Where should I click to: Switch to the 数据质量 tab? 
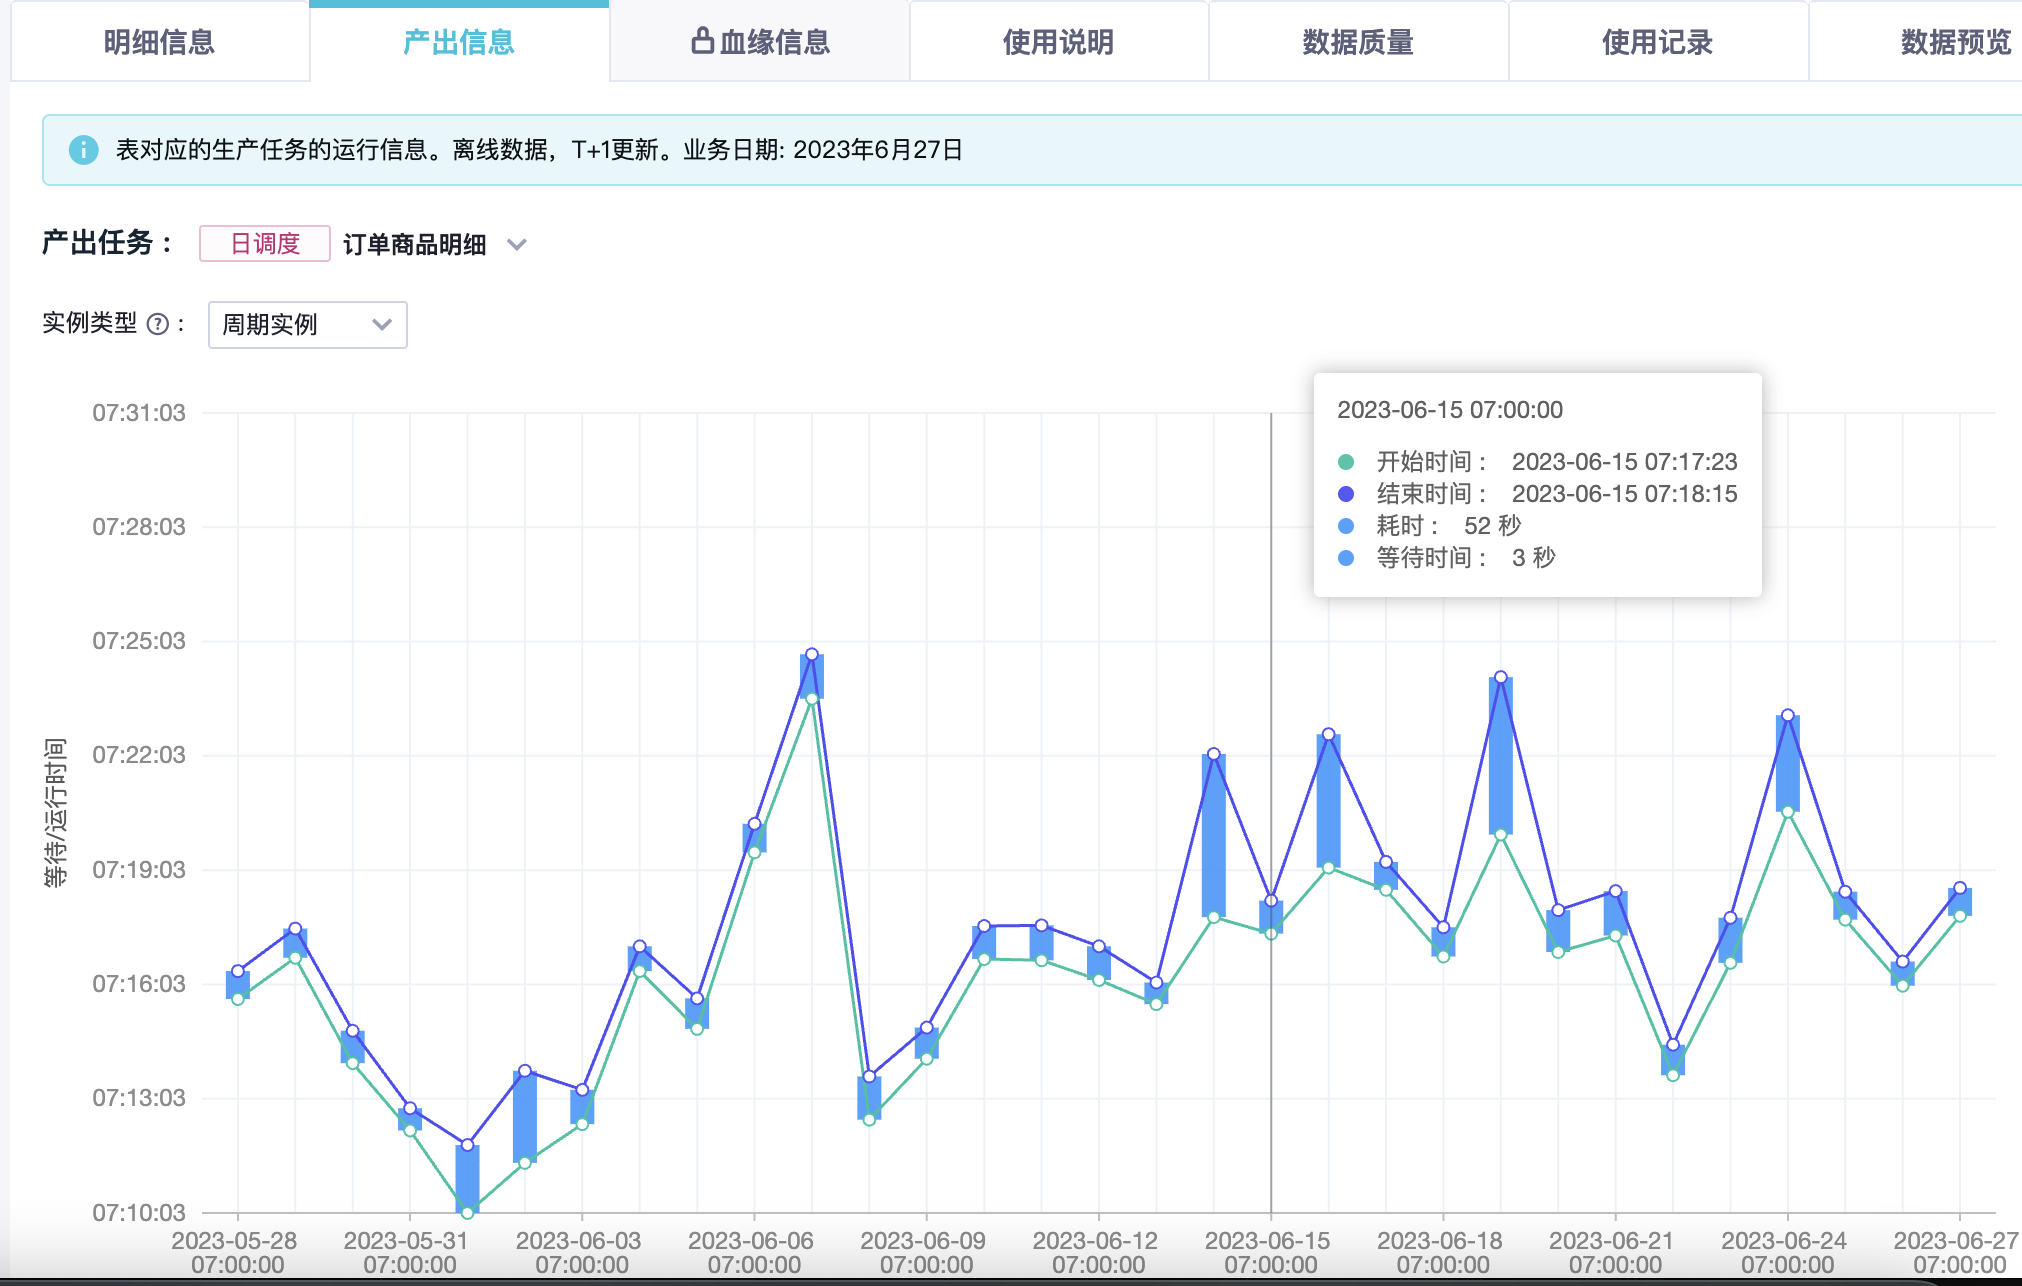1357,42
